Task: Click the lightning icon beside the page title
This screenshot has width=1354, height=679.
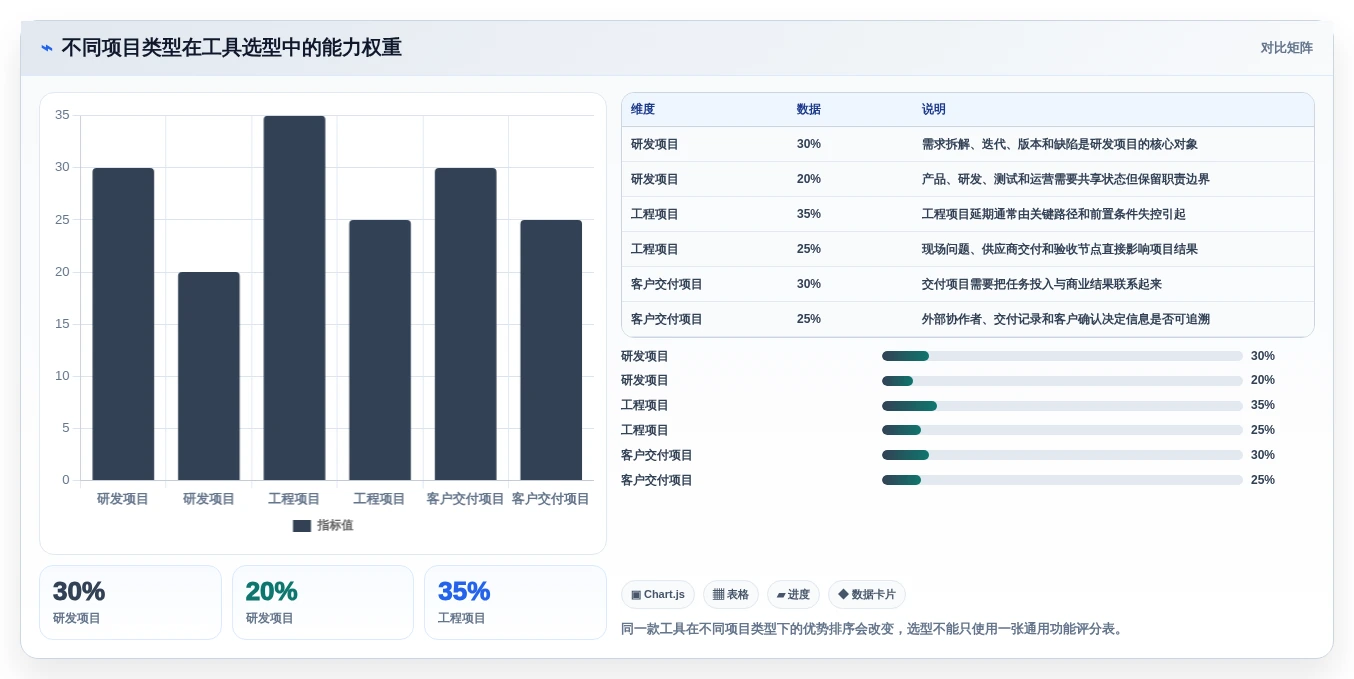Action: point(47,48)
